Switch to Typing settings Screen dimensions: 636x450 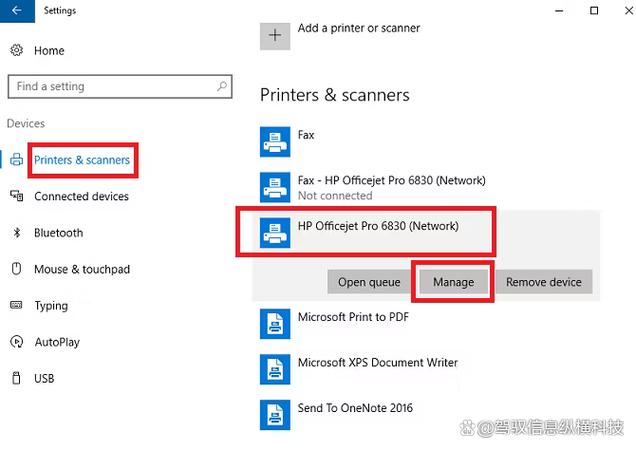(x=51, y=306)
